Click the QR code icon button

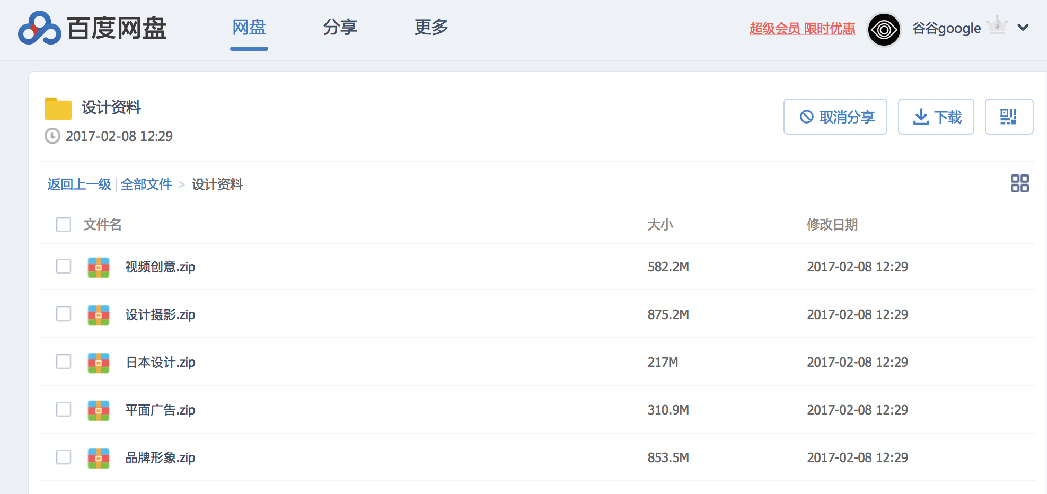(1008, 117)
